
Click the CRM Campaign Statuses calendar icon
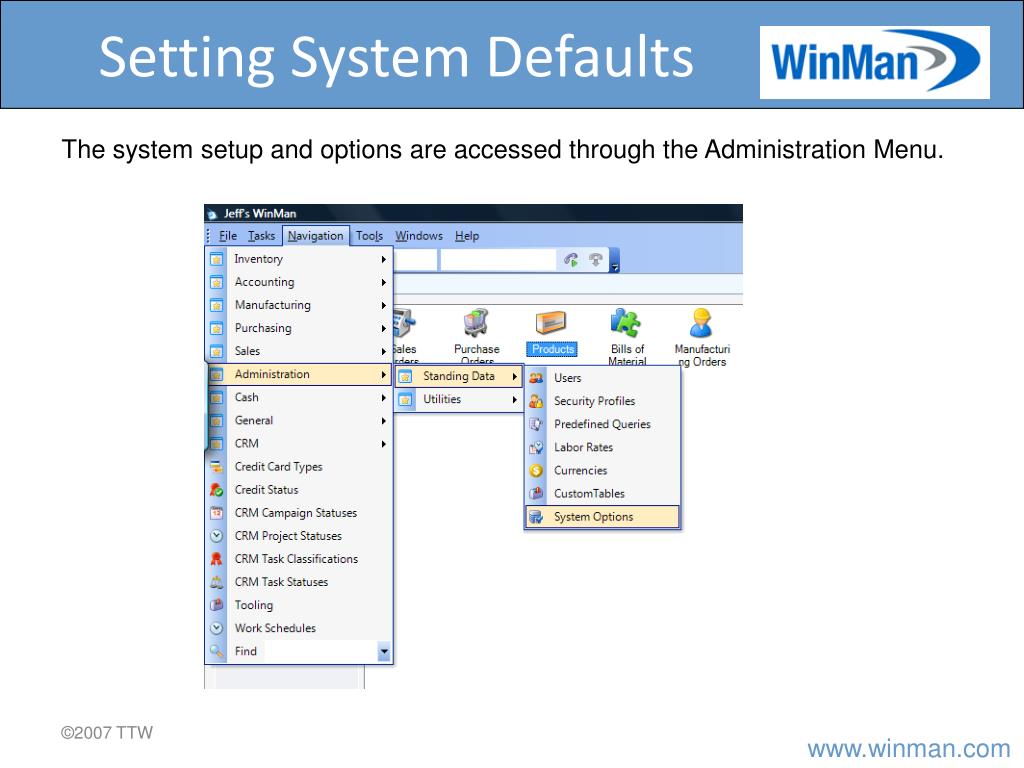point(217,513)
